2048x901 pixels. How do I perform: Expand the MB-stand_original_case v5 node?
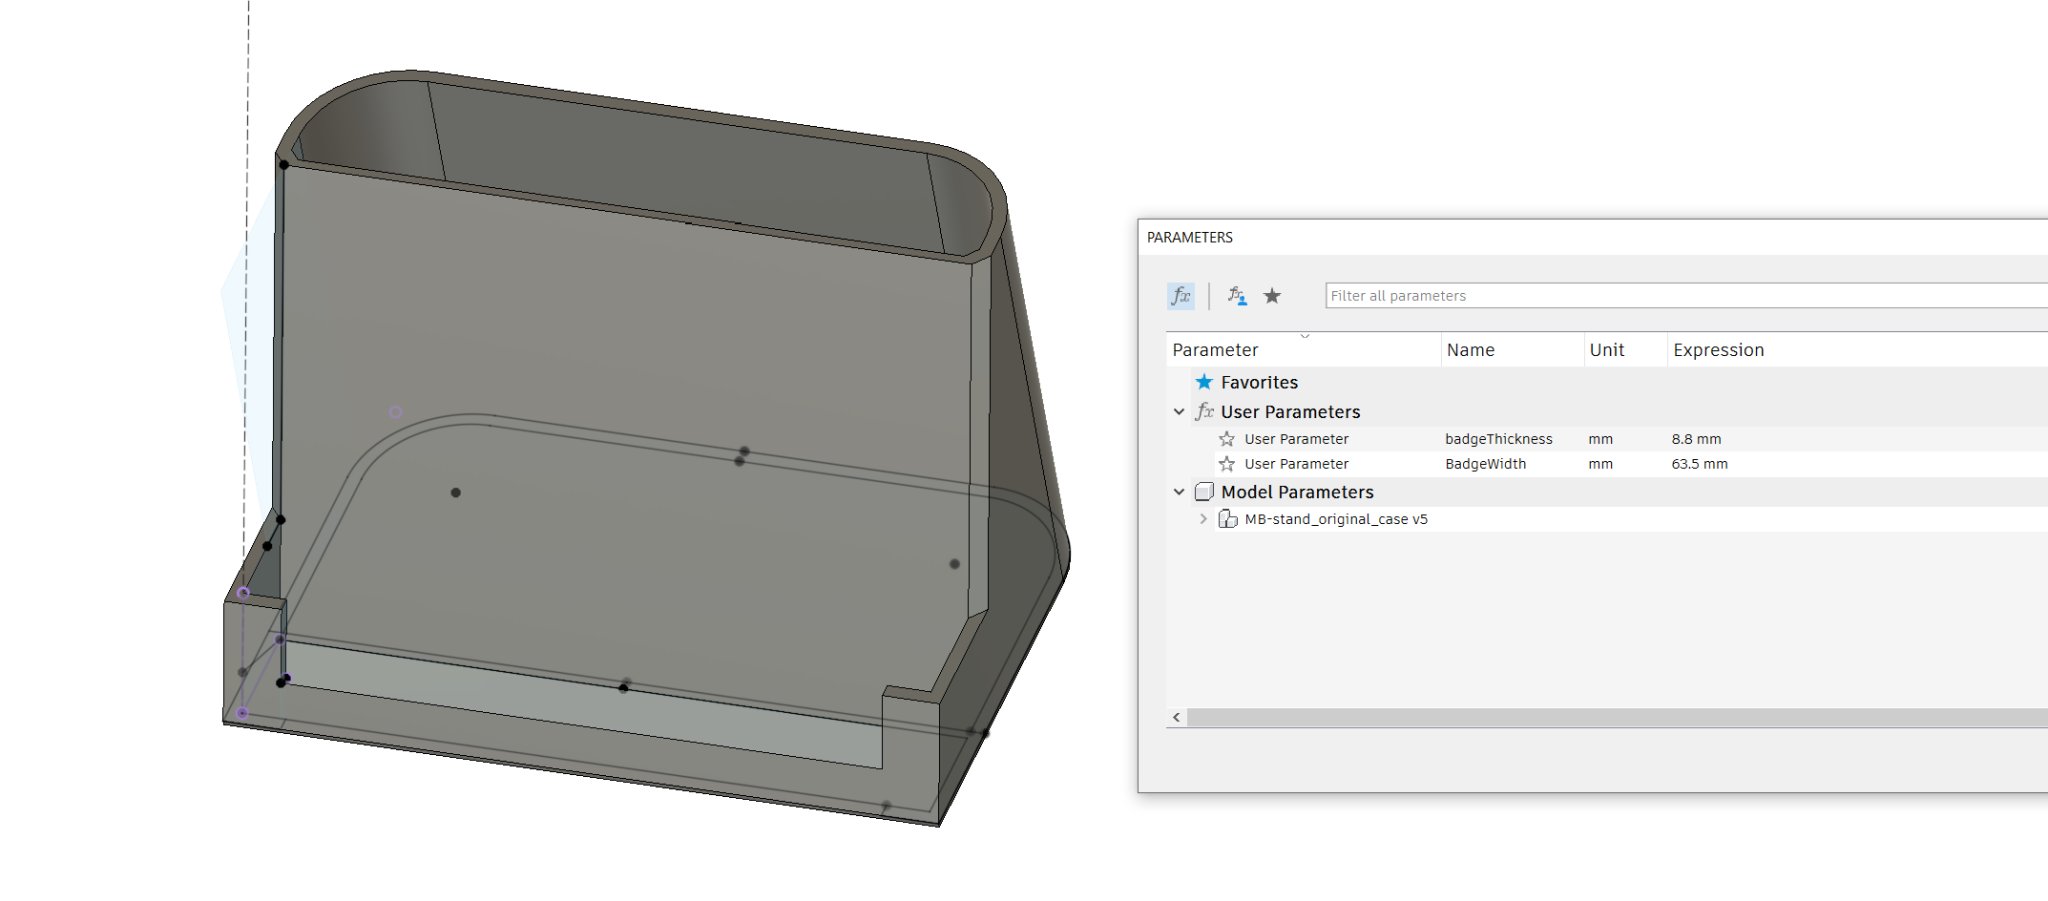tap(1203, 519)
